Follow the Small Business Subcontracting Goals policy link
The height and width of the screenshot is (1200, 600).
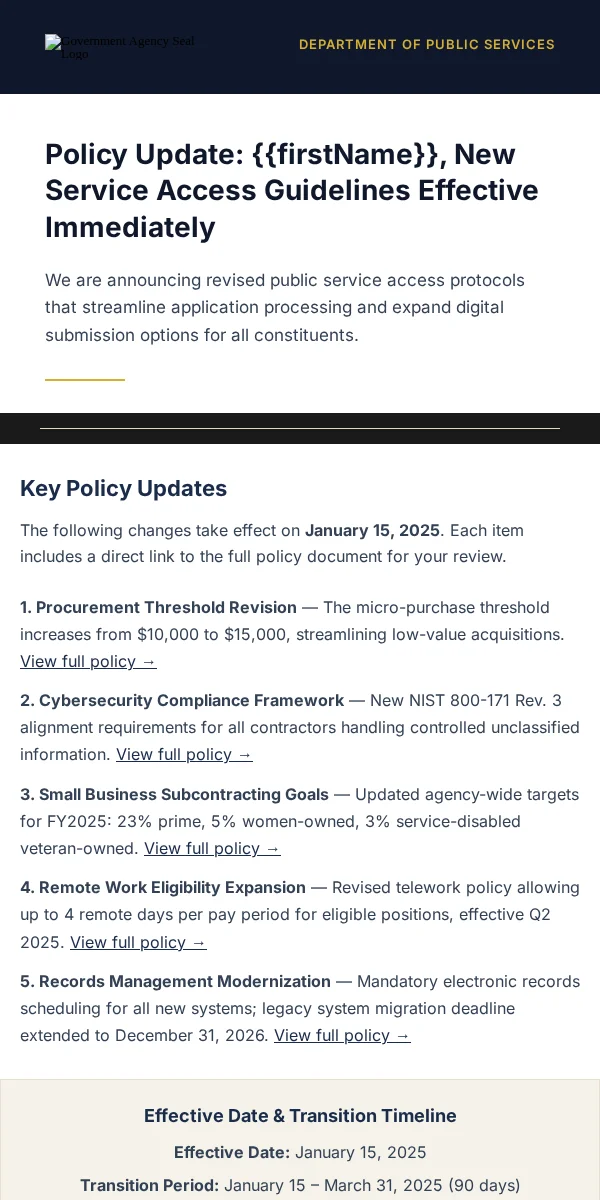click(x=212, y=849)
